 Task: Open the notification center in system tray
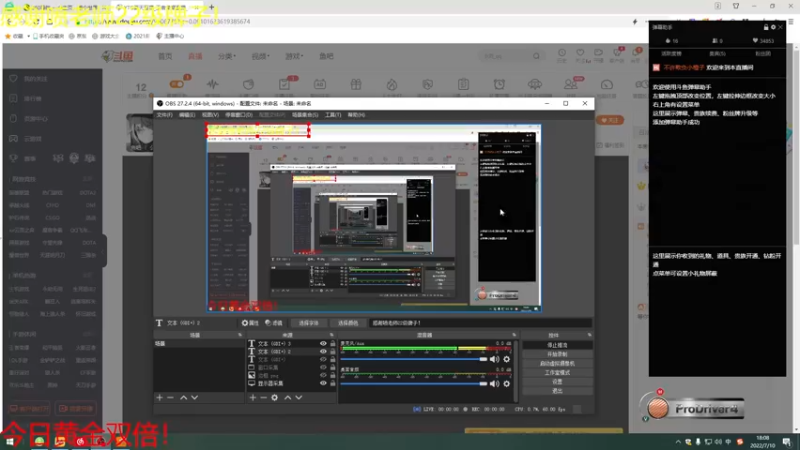click(x=786, y=442)
